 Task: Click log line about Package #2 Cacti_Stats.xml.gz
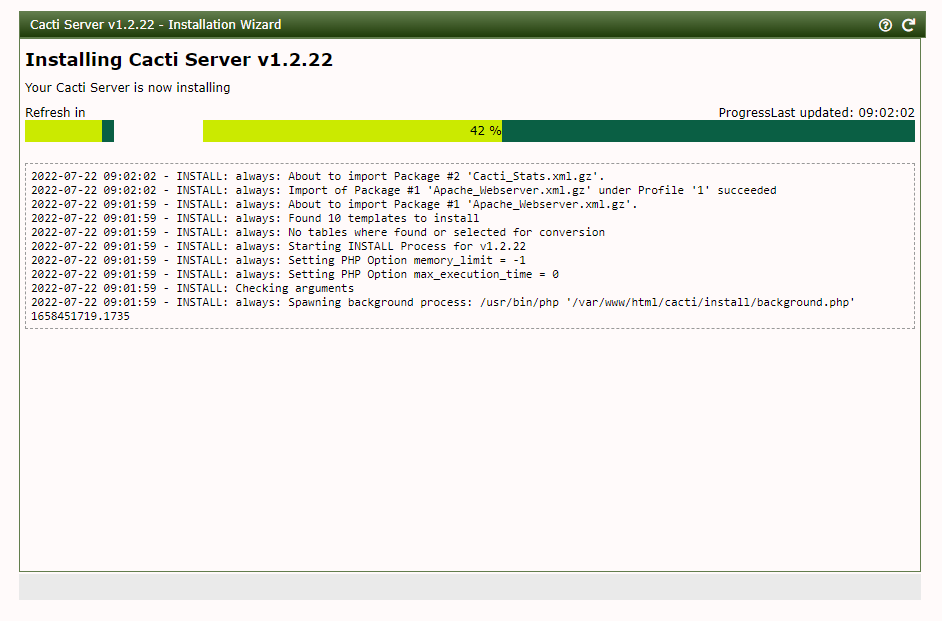coord(318,177)
